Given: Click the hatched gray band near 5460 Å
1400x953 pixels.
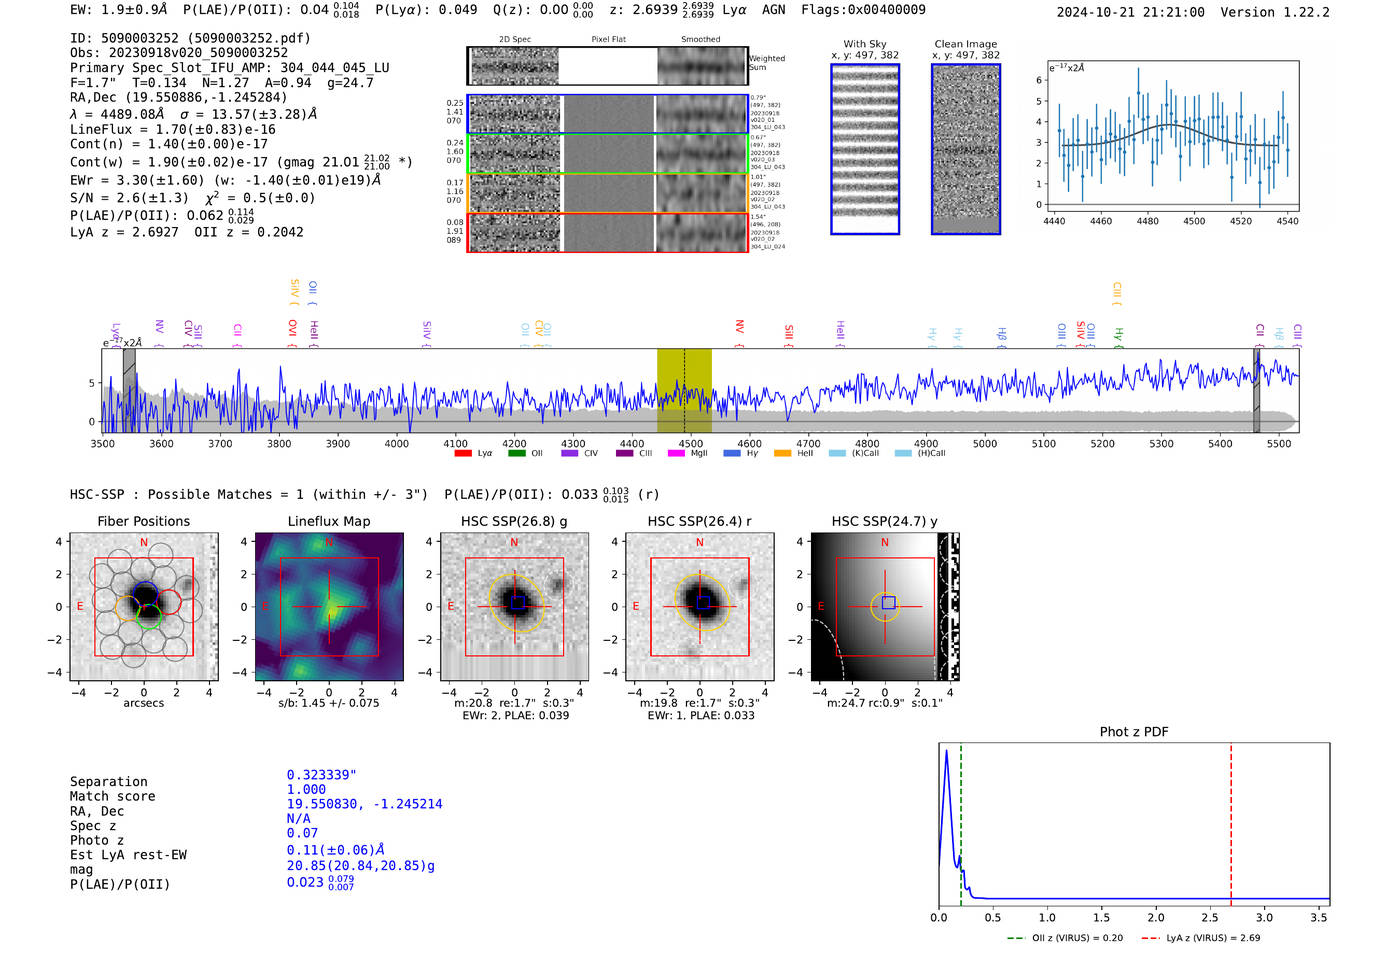Looking at the screenshot, I should tap(1257, 391).
